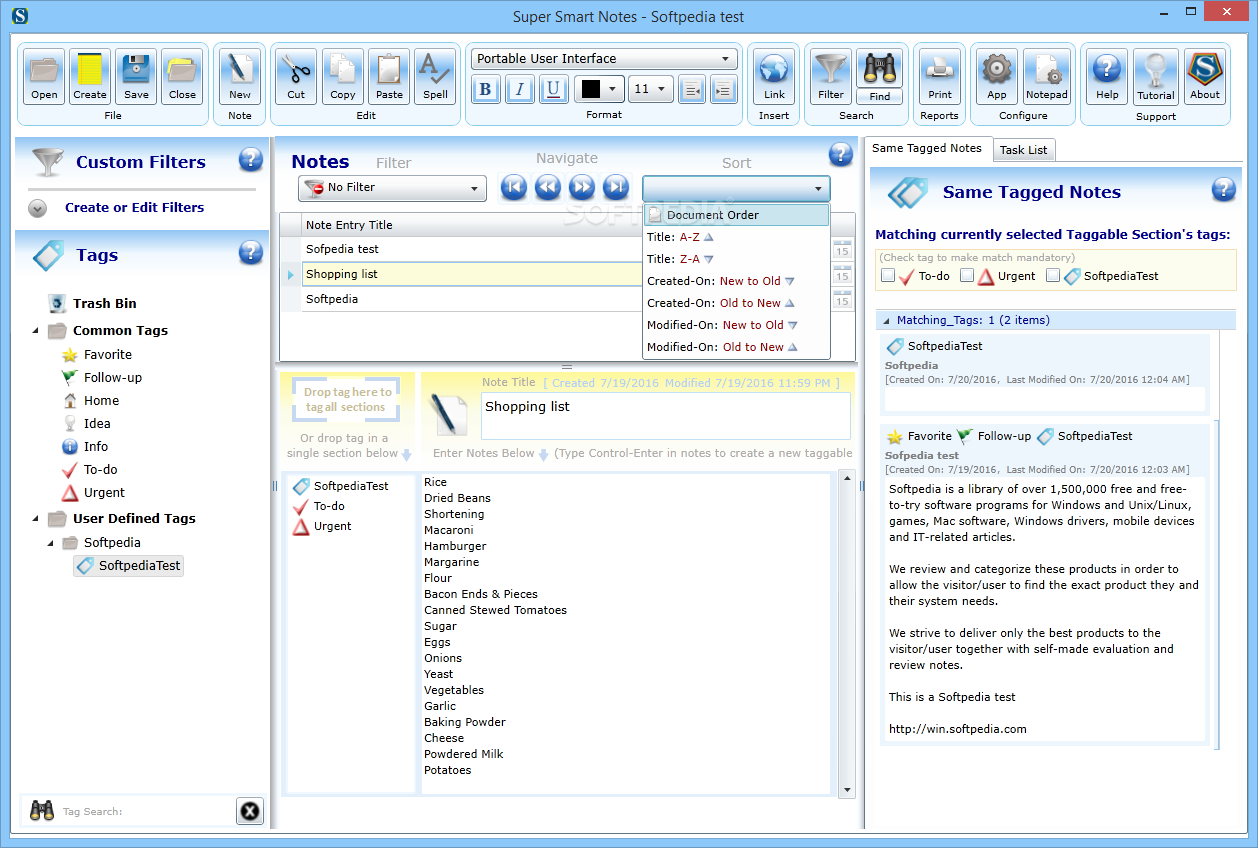Close the file using Close folder icon
This screenshot has width=1258, height=848.
tap(182, 77)
